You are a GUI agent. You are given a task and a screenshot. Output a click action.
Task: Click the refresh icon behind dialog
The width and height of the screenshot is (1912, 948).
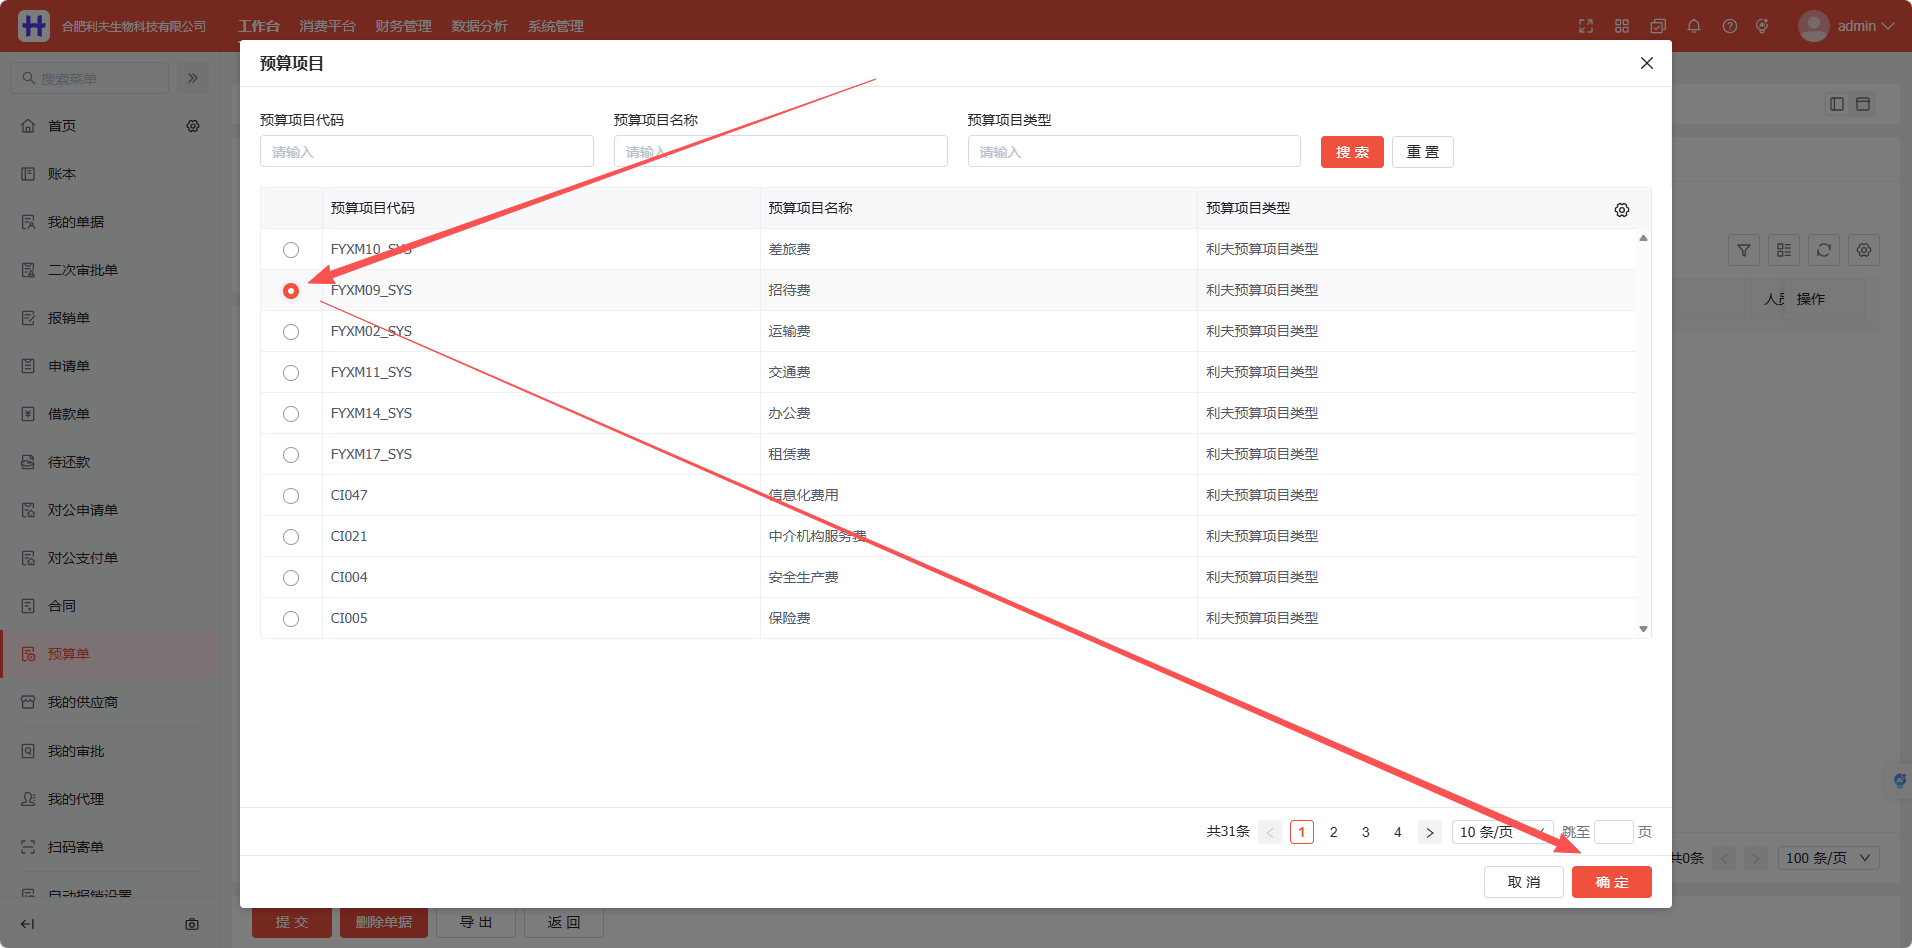[1824, 250]
